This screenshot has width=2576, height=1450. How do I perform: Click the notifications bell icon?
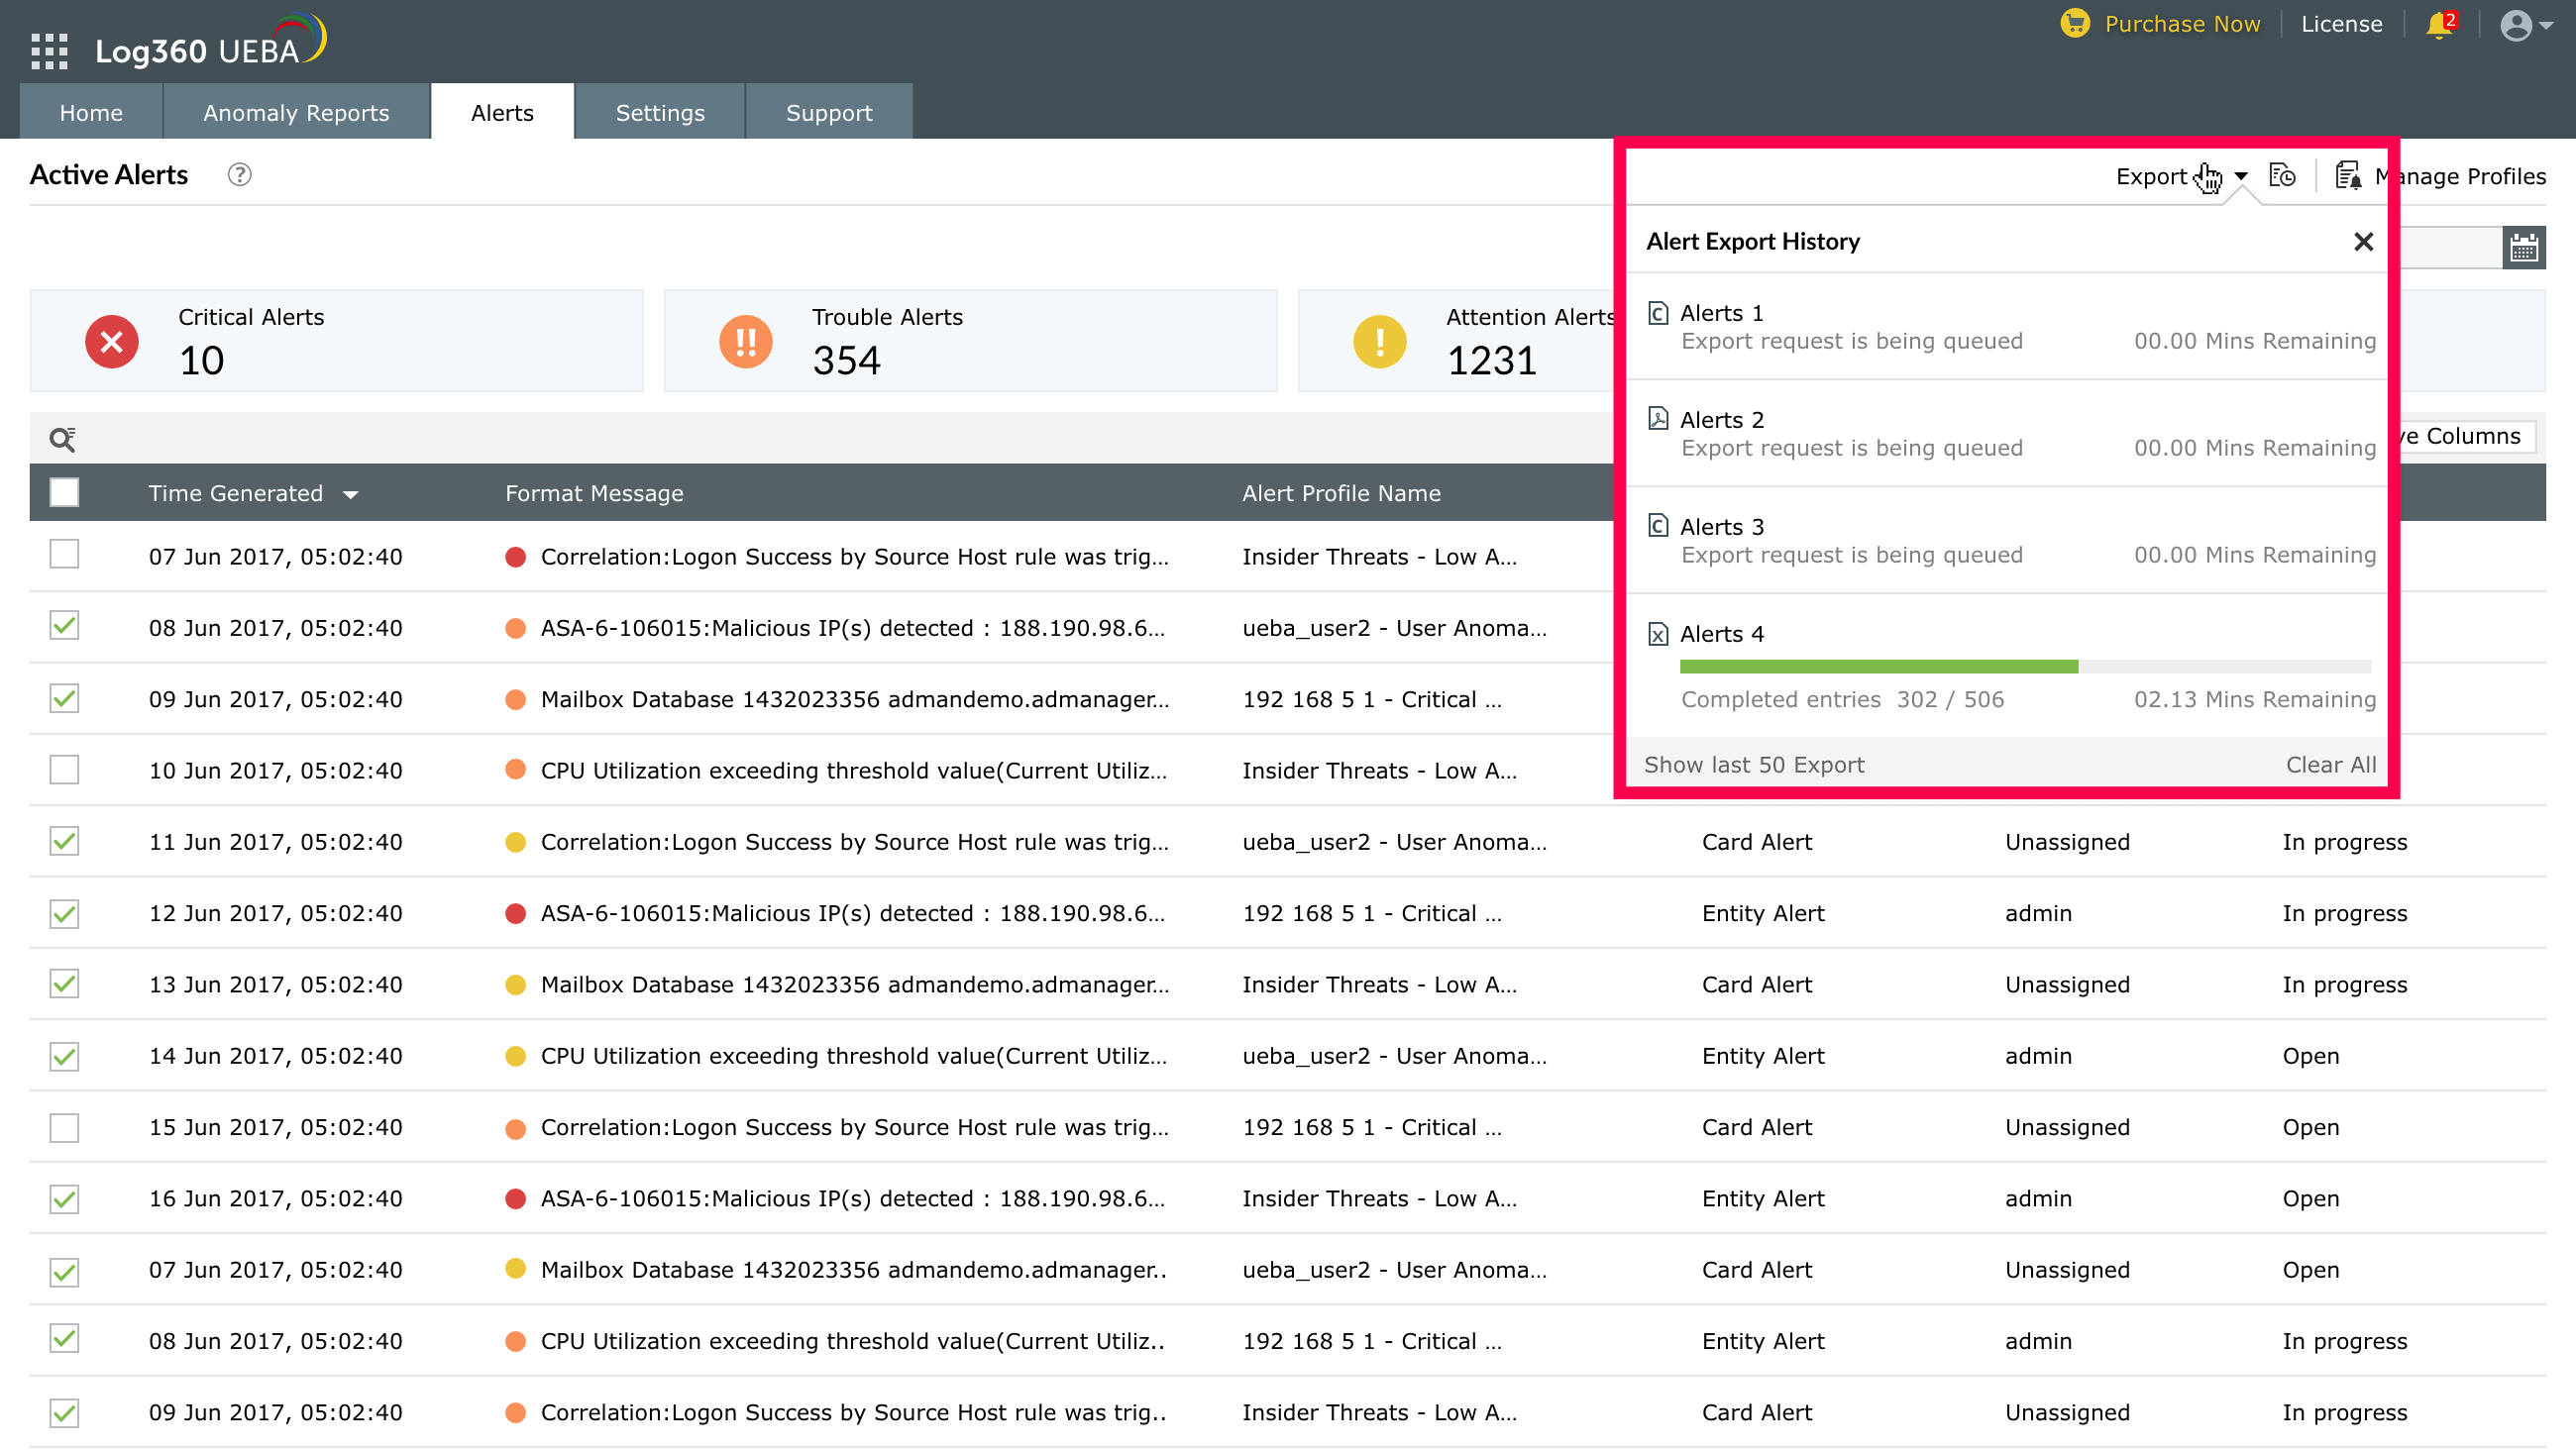click(2437, 25)
